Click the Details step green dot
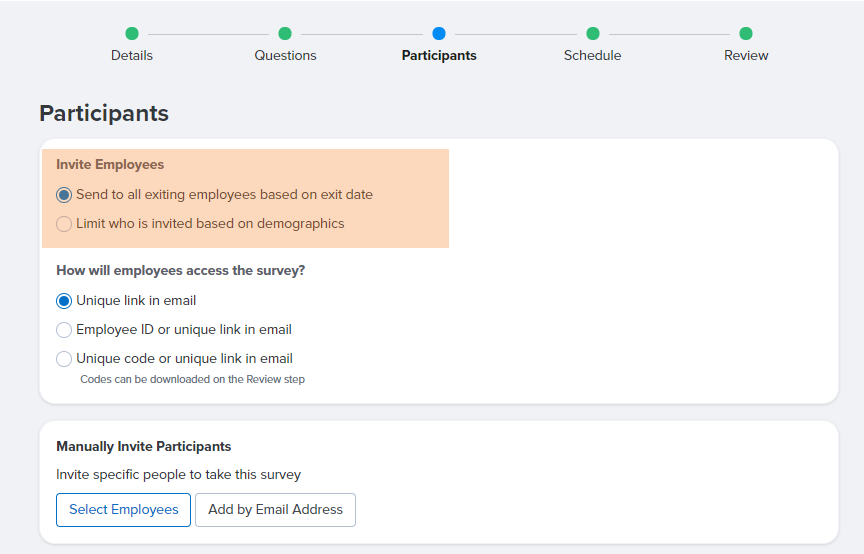Viewport: 864px width, 554px height. (132, 34)
